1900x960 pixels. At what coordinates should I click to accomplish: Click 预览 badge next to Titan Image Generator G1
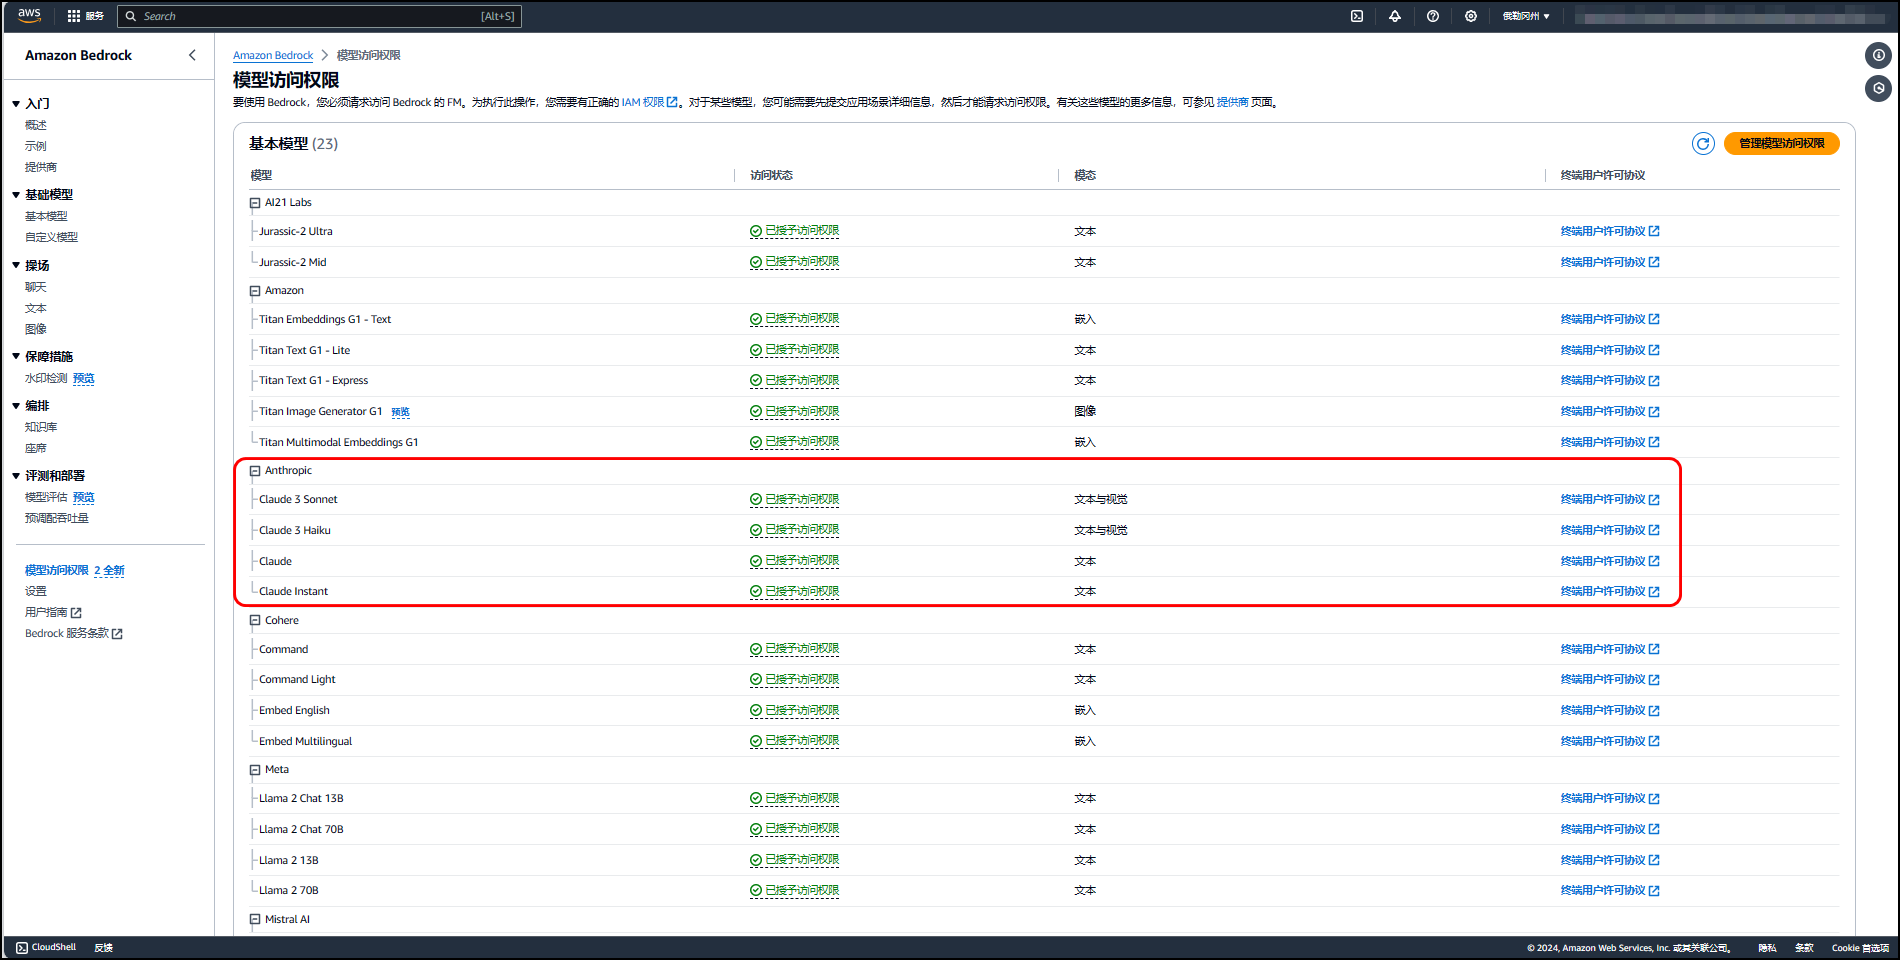(400, 412)
